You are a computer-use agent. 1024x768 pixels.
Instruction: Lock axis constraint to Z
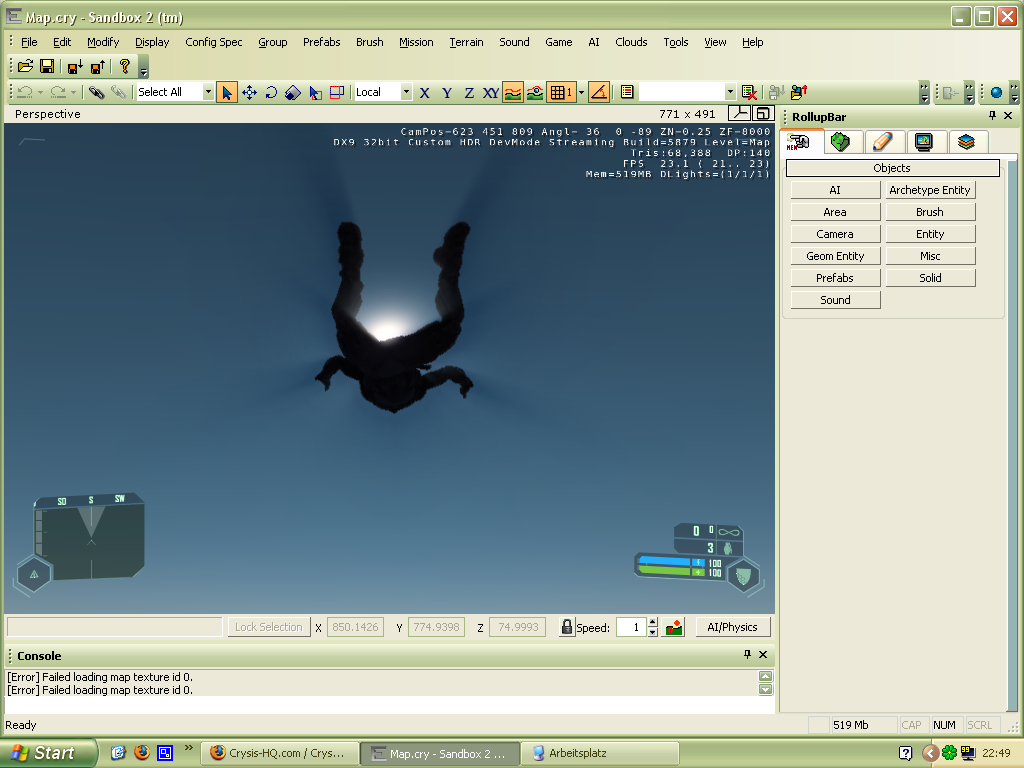coord(469,92)
